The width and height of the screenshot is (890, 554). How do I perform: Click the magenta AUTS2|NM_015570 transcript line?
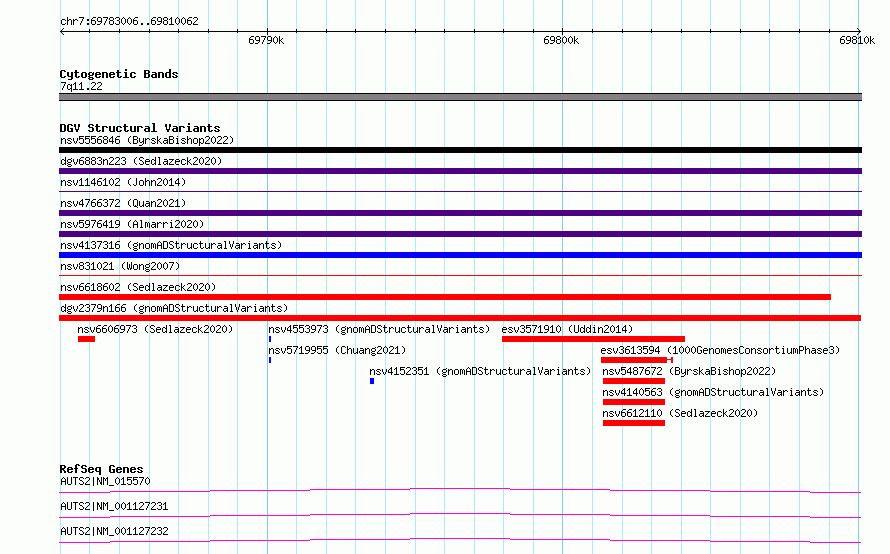[x=460, y=490]
